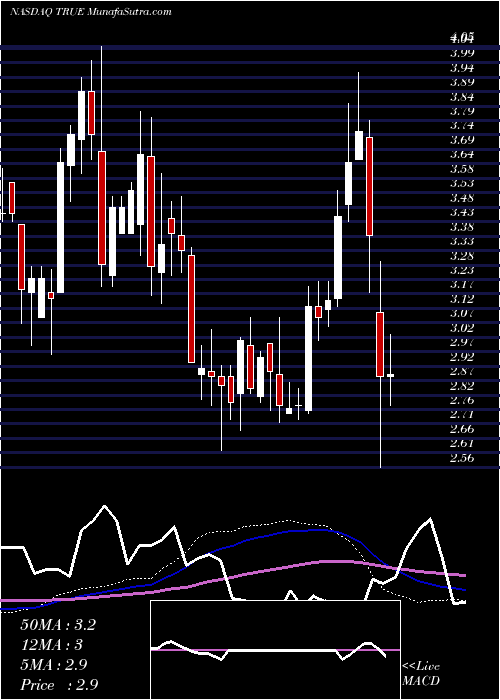Click the 2.76 price axis label
This screenshot has width=500, height=700.
pos(462,400)
